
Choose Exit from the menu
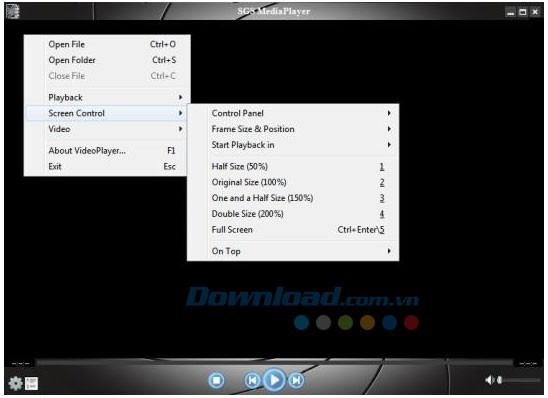[x=107, y=166]
